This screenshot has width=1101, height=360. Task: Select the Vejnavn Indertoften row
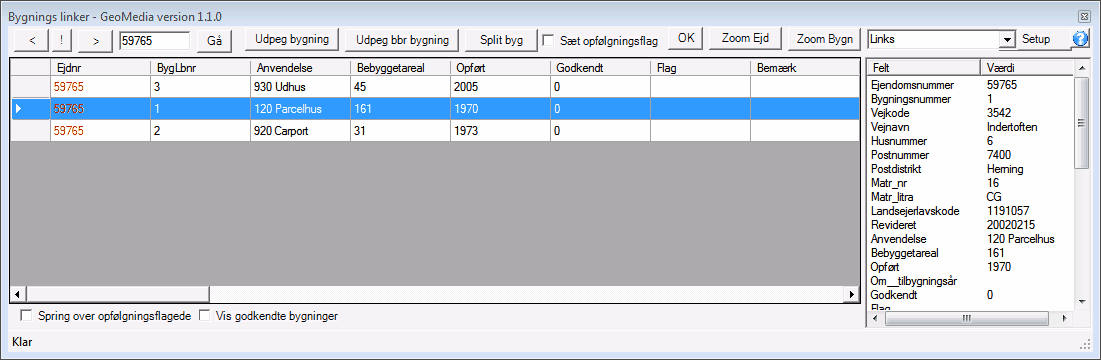click(x=971, y=127)
